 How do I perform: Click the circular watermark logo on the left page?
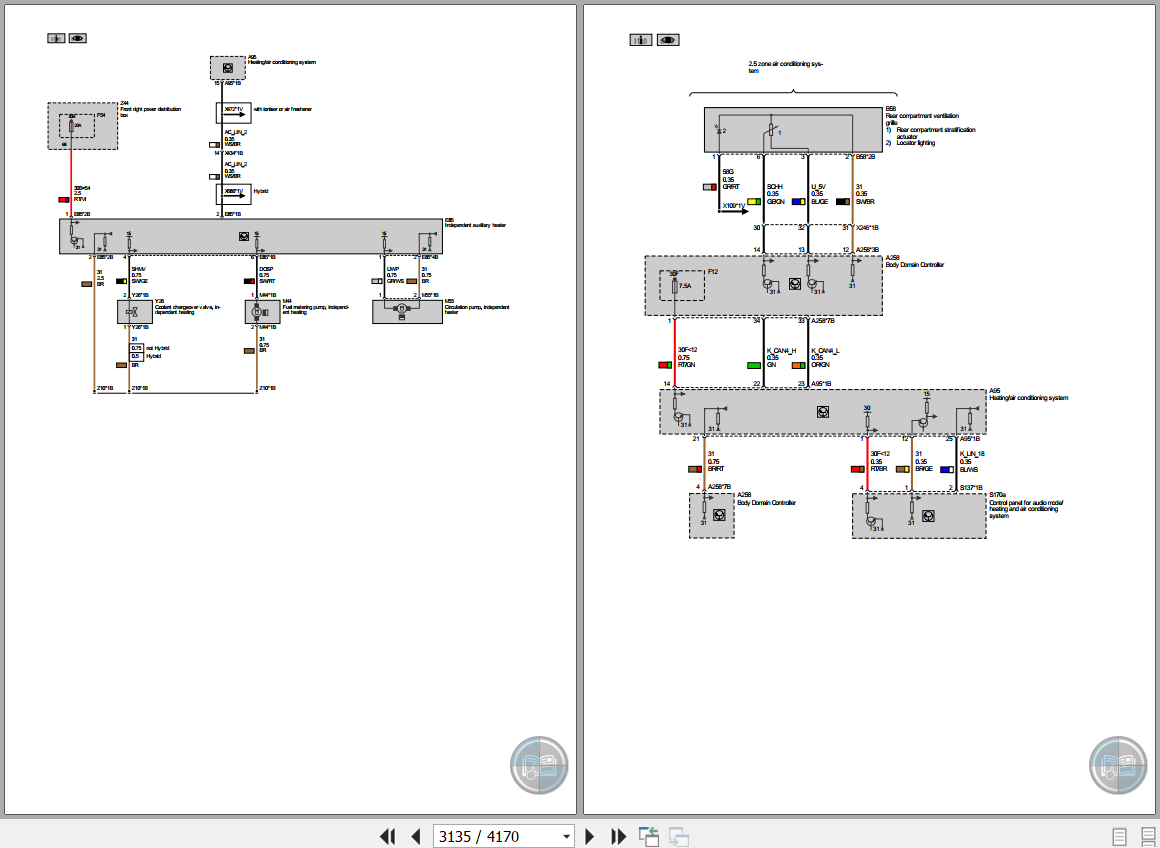point(539,765)
